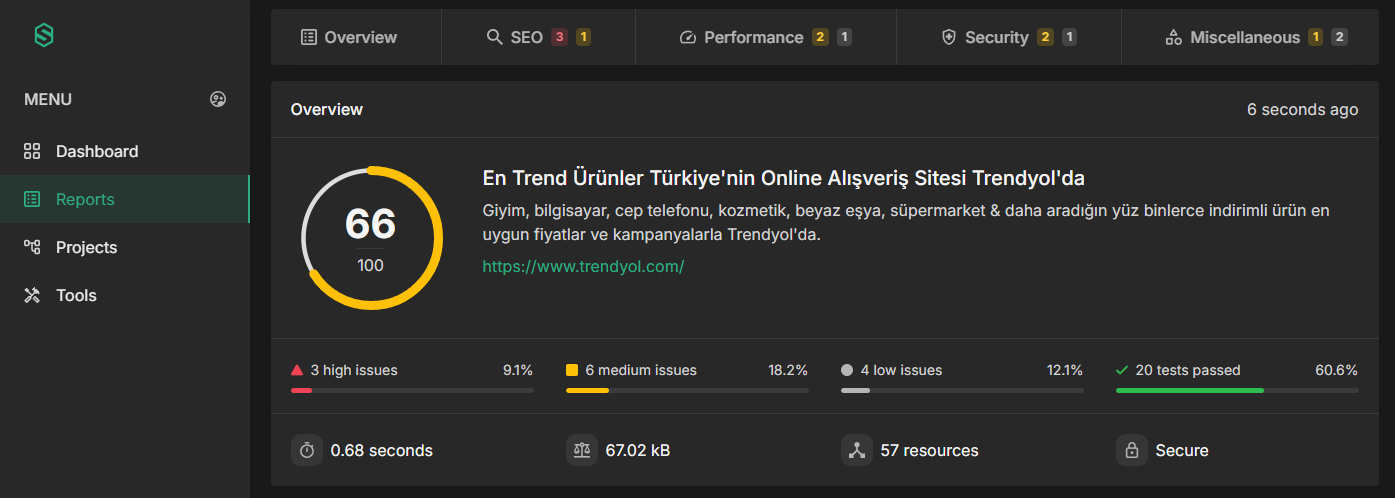Click the theme icon beside MENU
1395x498 pixels.
tap(218, 99)
